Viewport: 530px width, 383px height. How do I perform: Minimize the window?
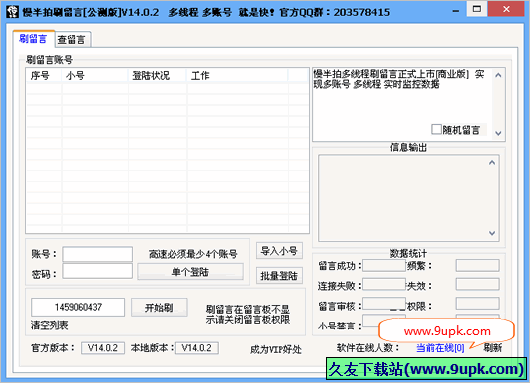(x=456, y=11)
